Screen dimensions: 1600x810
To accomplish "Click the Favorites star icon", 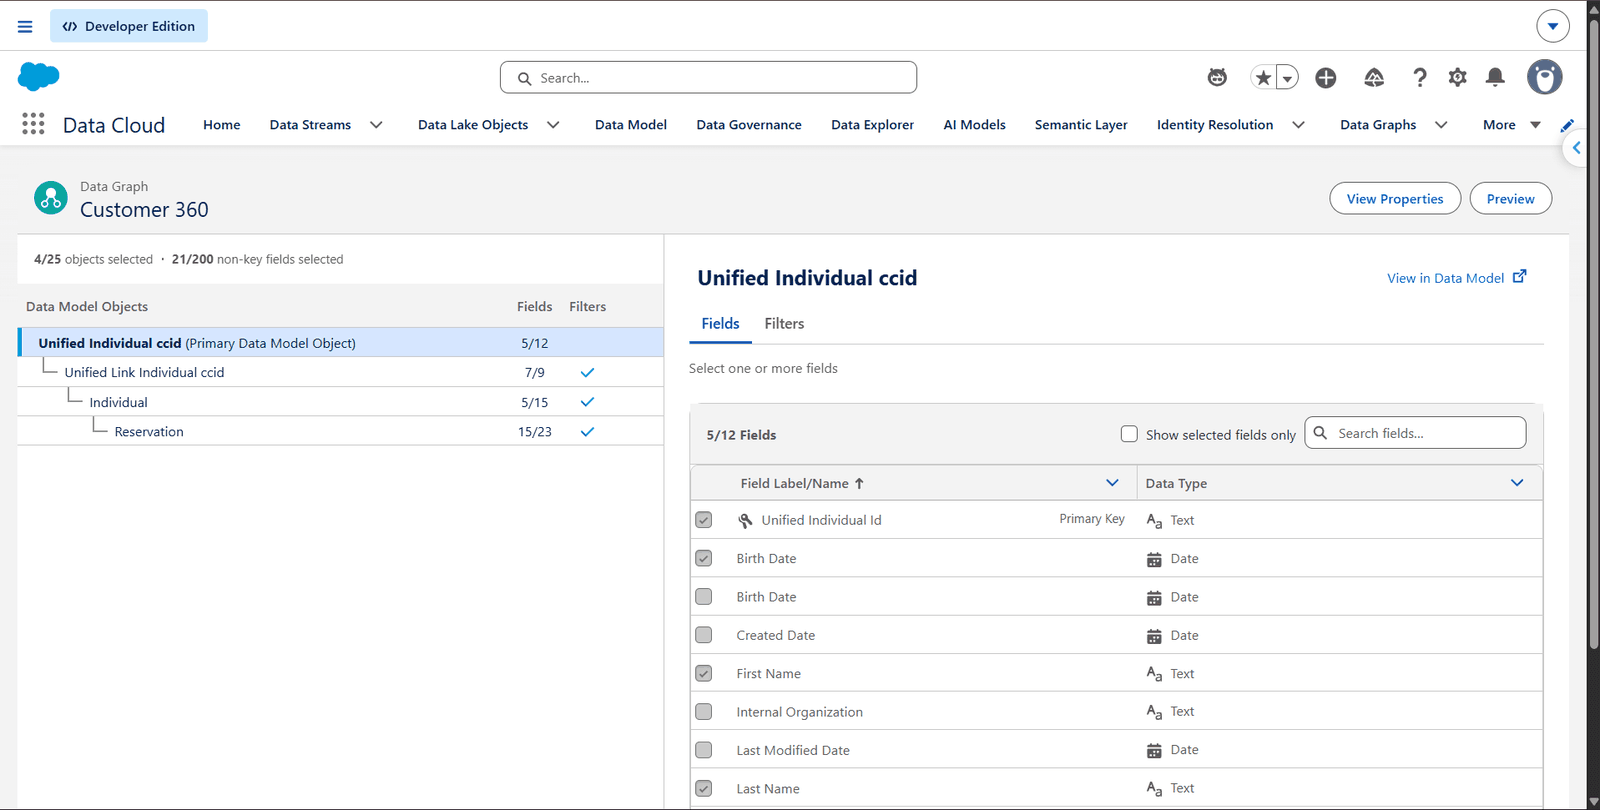I will click(x=1263, y=77).
